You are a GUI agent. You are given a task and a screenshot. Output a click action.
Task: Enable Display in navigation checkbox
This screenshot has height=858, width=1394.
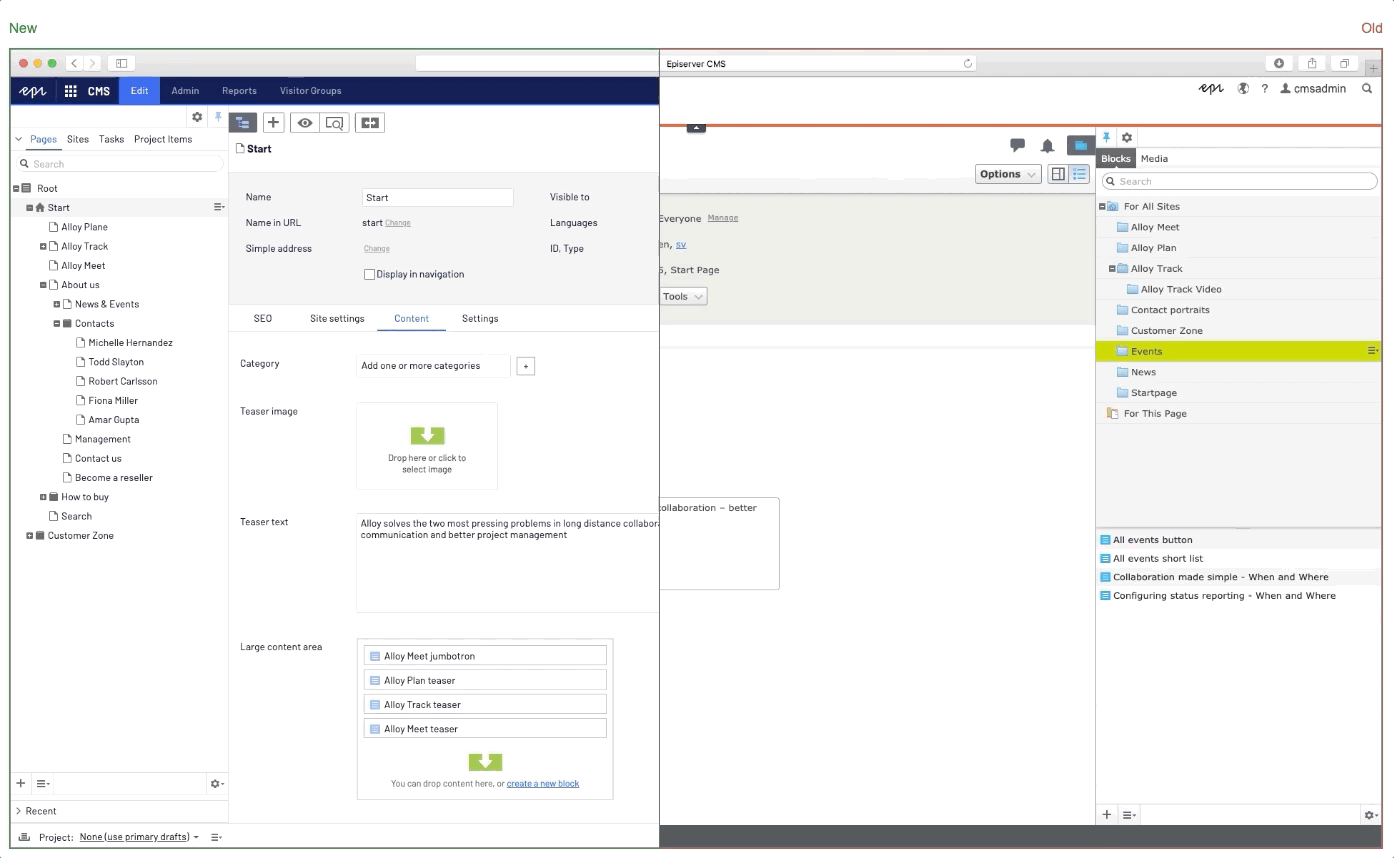[369, 274]
